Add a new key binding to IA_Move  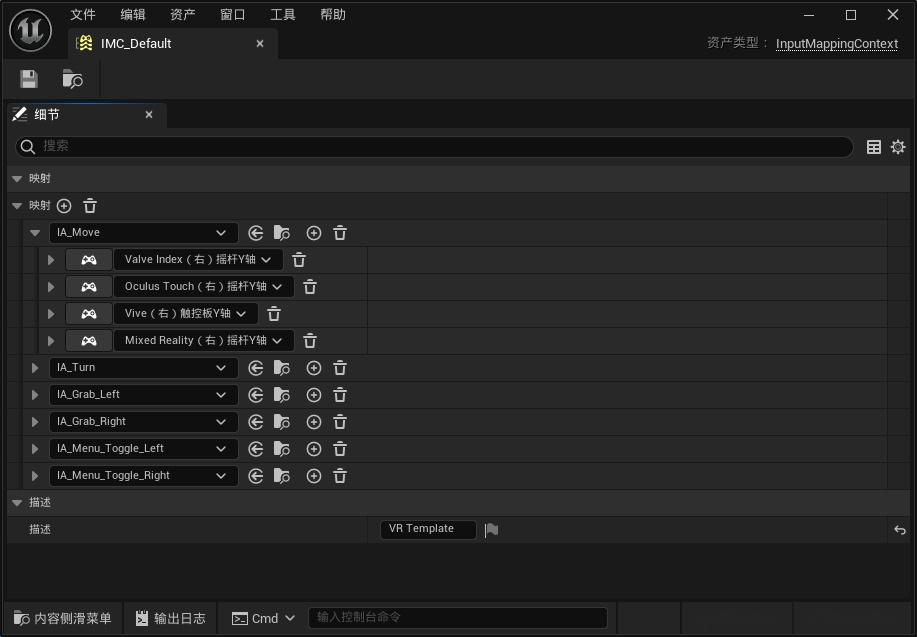pyautogui.click(x=313, y=232)
